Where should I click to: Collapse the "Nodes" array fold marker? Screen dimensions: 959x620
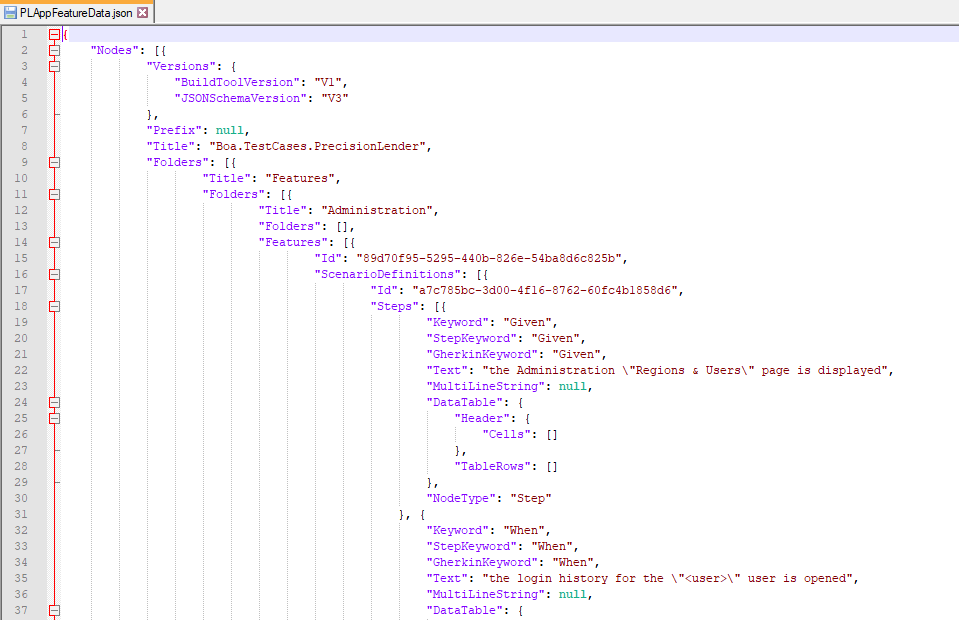click(x=54, y=50)
